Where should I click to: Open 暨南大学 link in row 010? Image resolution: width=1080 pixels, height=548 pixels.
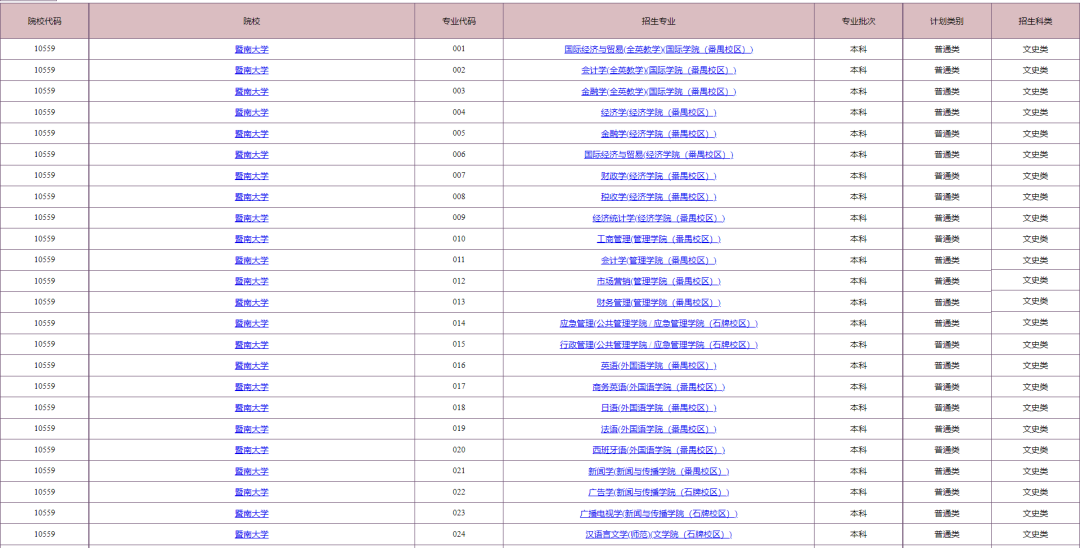tap(251, 239)
